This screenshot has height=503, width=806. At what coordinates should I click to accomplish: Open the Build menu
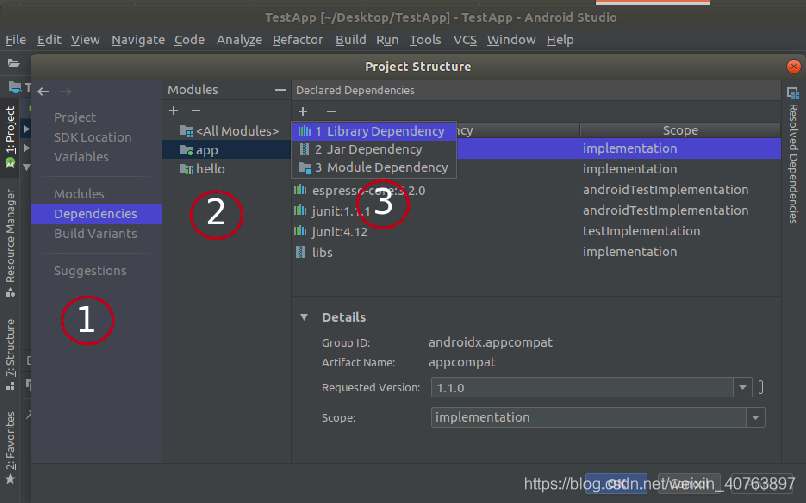pyautogui.click(x=351, y=40)
